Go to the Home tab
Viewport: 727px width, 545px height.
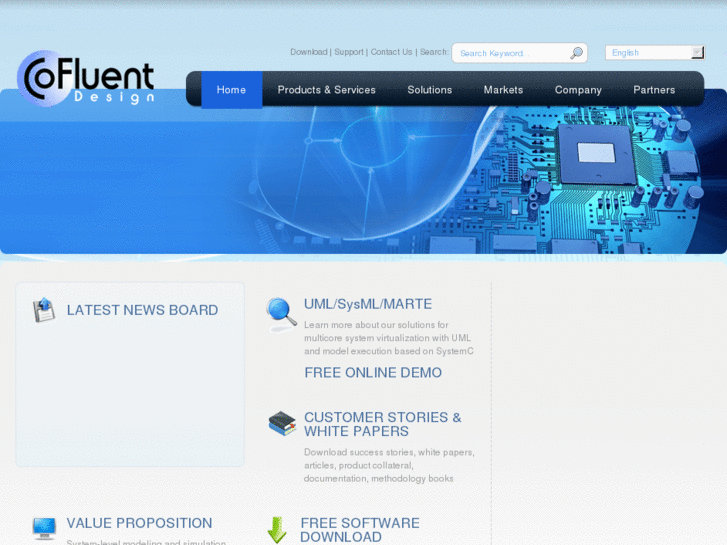(231, 90)
